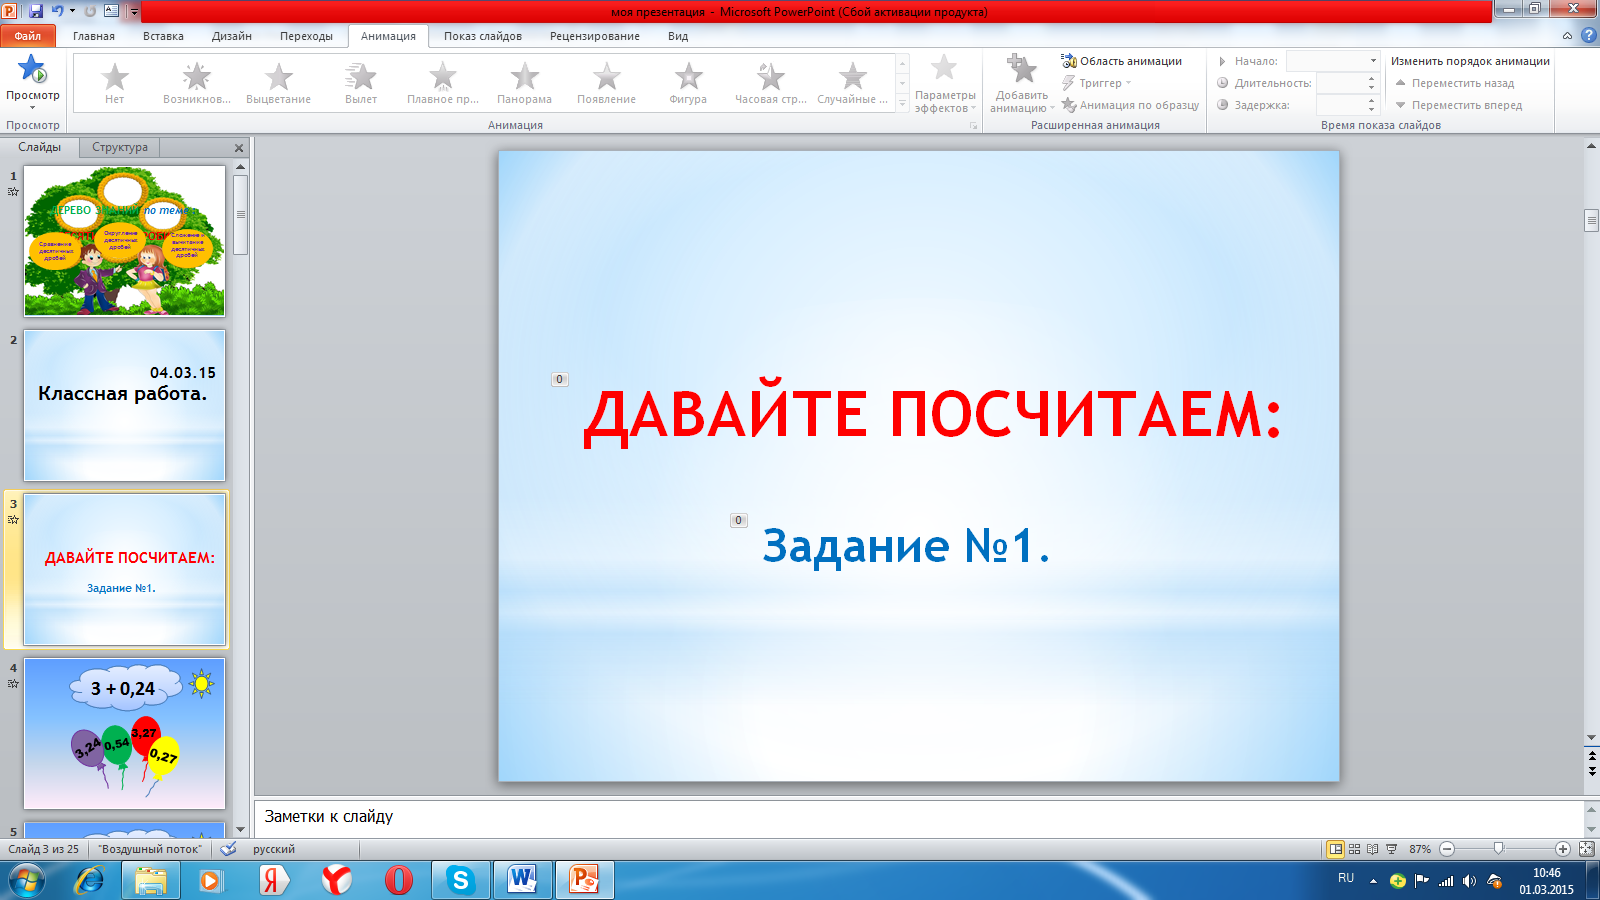This screenshot has width=1600, height=900.
Task: Apply the 'Панорама' animation effect
Action: click(525, 82)
